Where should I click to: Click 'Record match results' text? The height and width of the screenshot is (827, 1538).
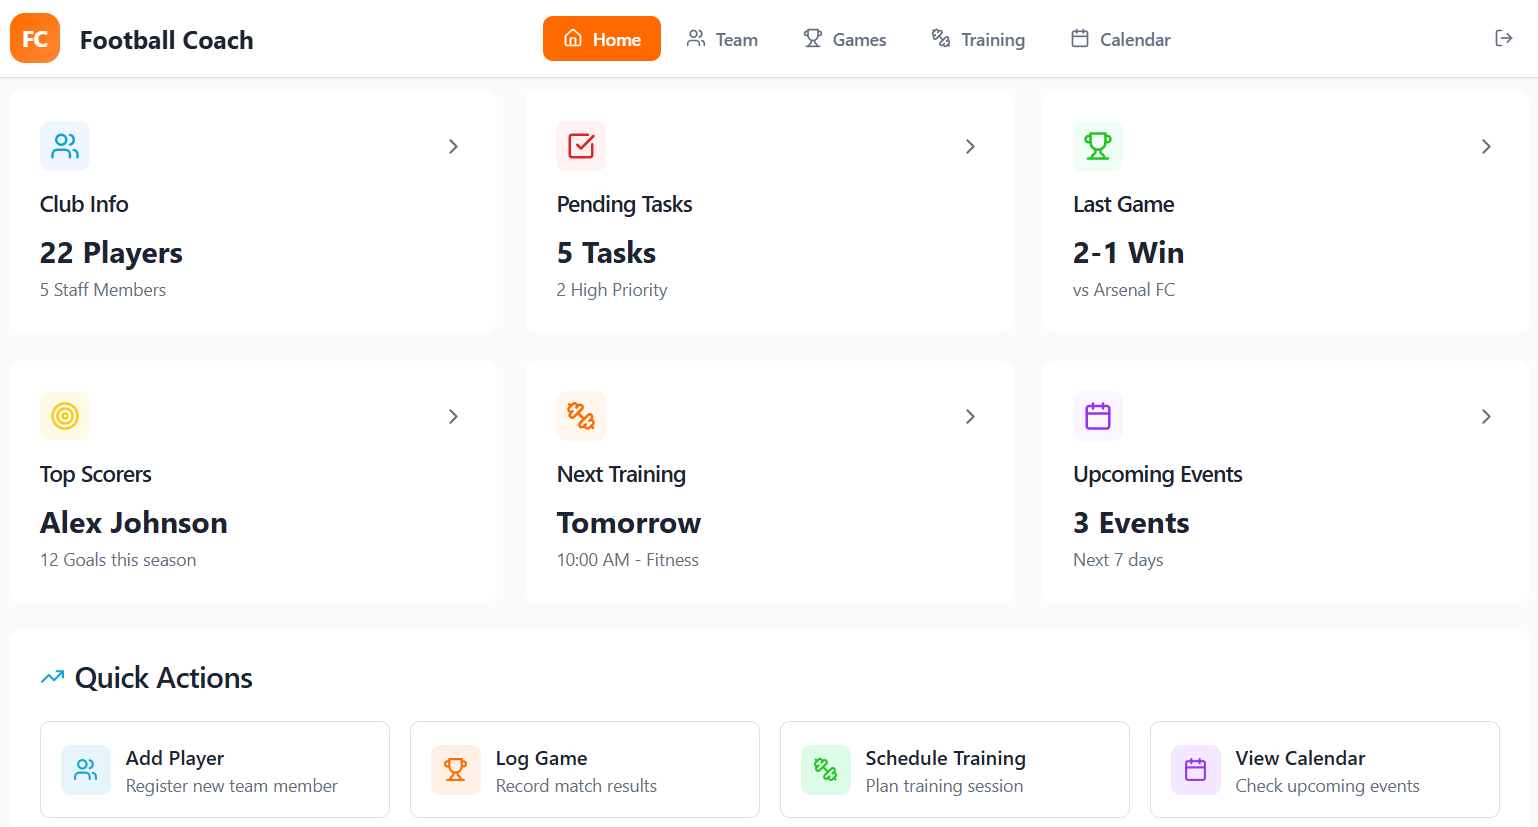[576, 786]
